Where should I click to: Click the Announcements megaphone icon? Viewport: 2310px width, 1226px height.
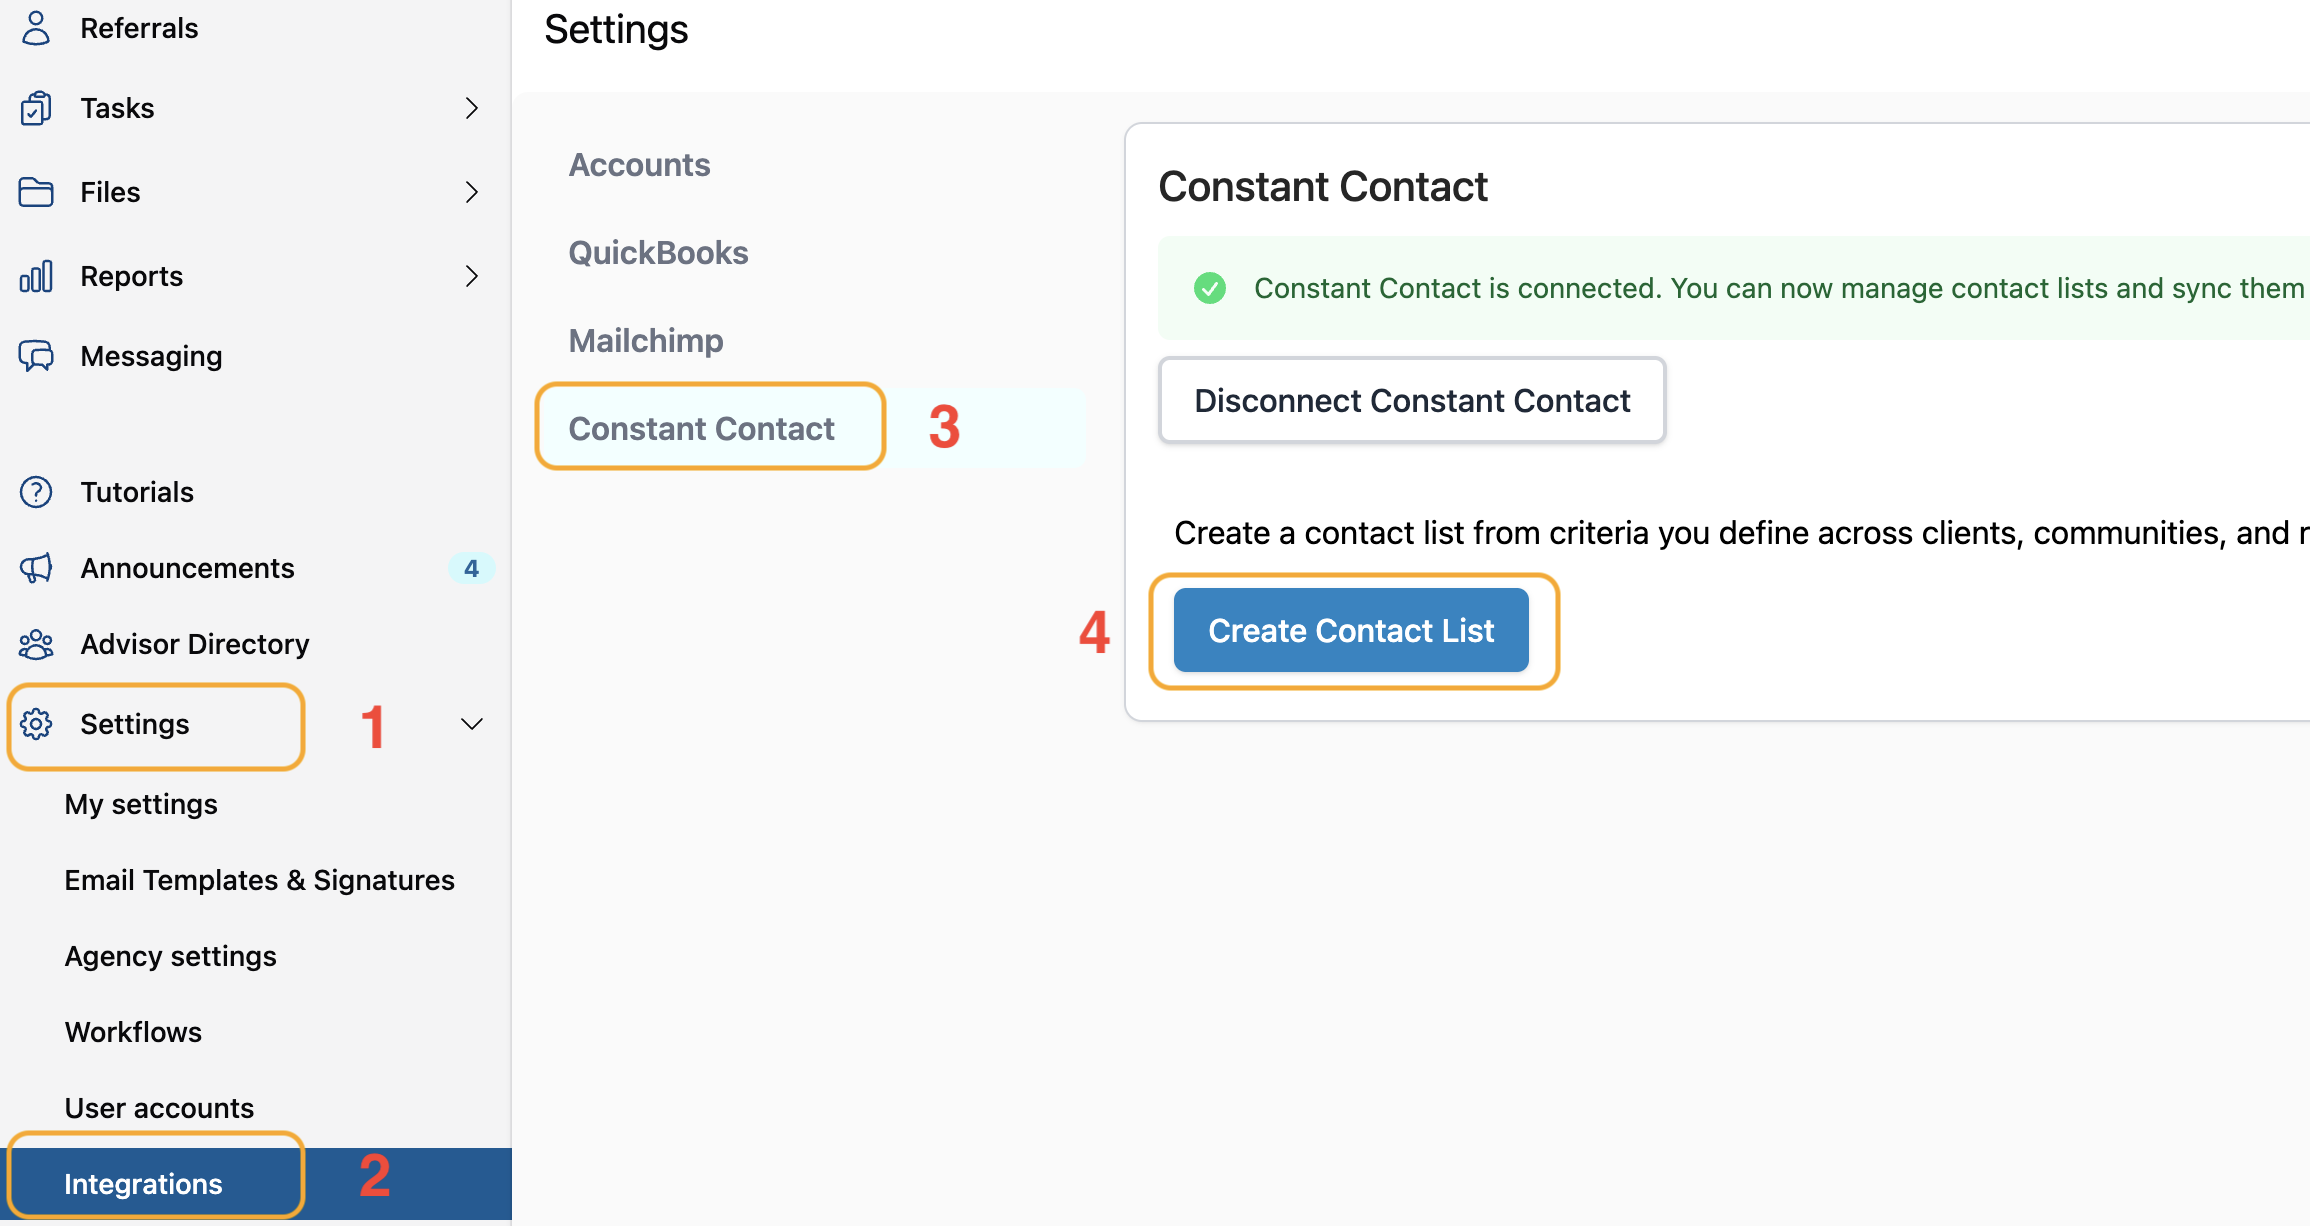[x=36, y=568]
